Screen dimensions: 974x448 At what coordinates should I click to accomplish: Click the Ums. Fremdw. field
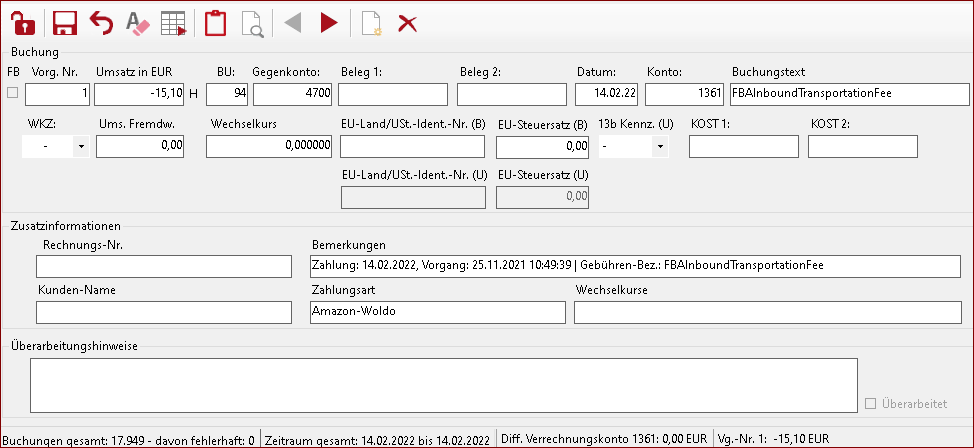[x=140, y=146]
